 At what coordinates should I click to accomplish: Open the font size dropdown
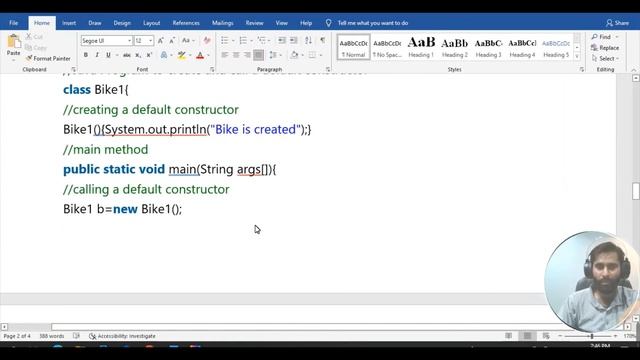click(151, 41)
